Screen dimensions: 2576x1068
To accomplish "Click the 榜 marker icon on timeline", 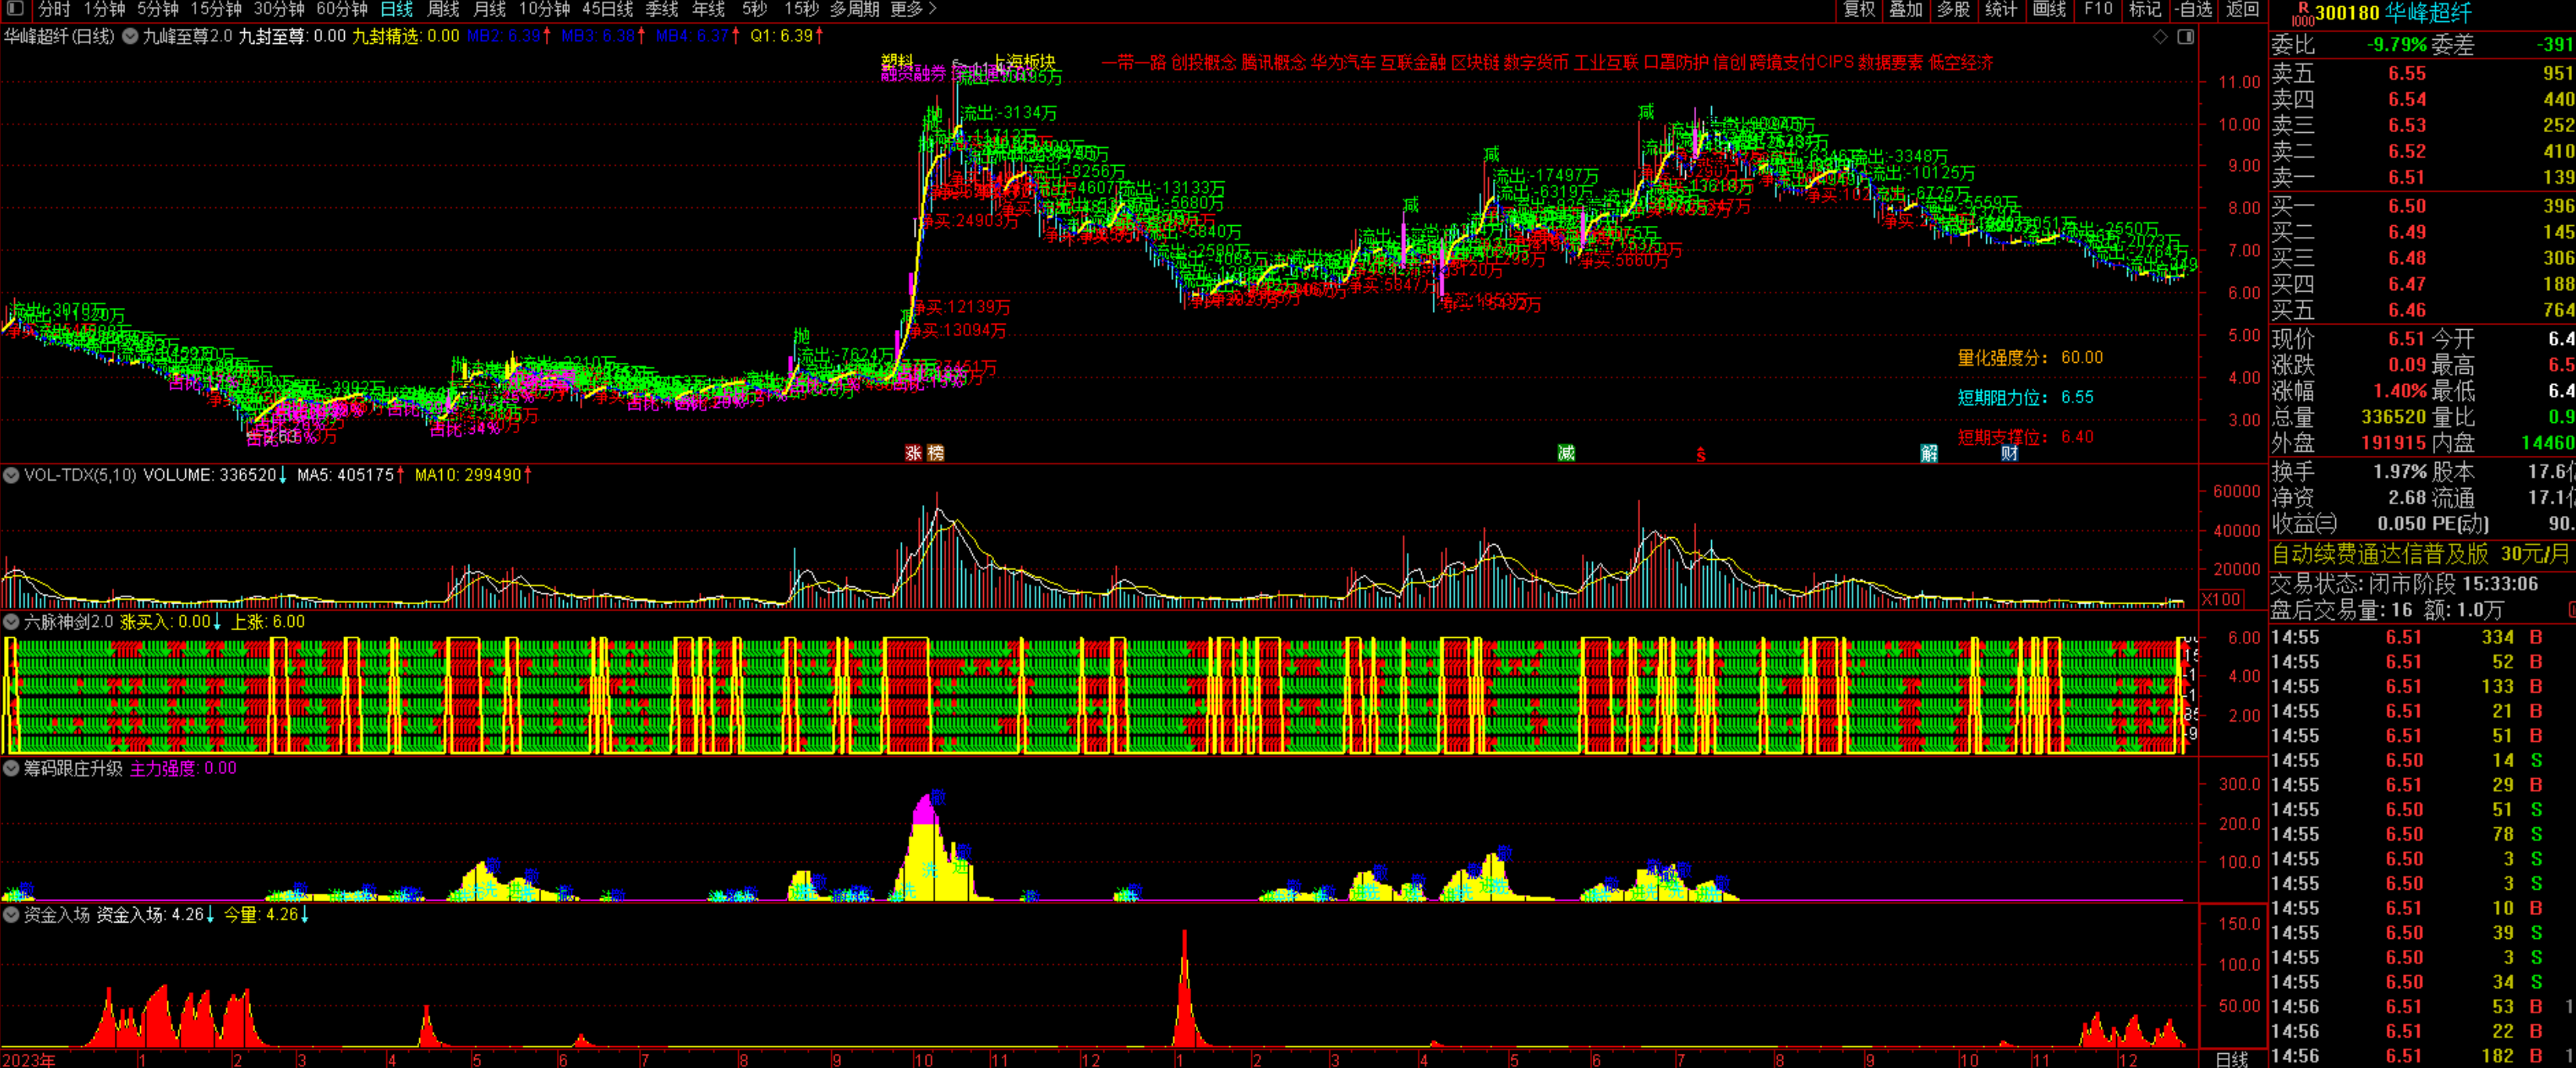I will point(936,453).
